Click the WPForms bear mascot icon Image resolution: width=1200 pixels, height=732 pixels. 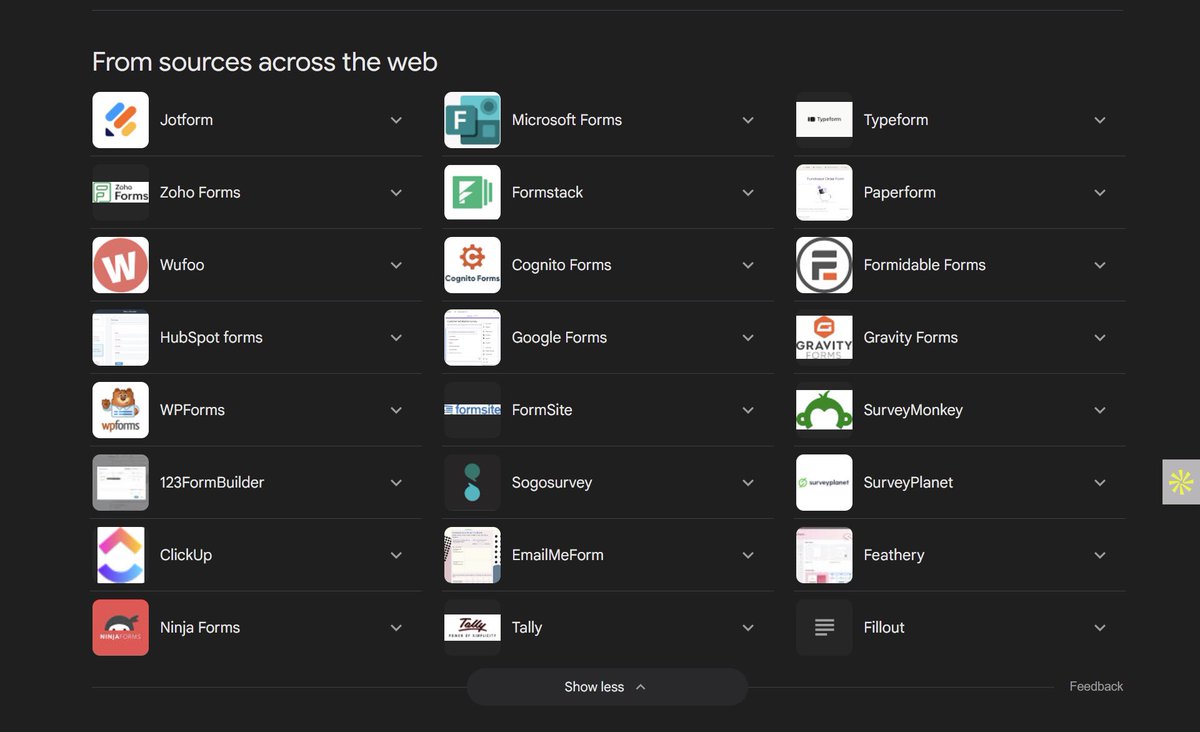pos(120,410)
